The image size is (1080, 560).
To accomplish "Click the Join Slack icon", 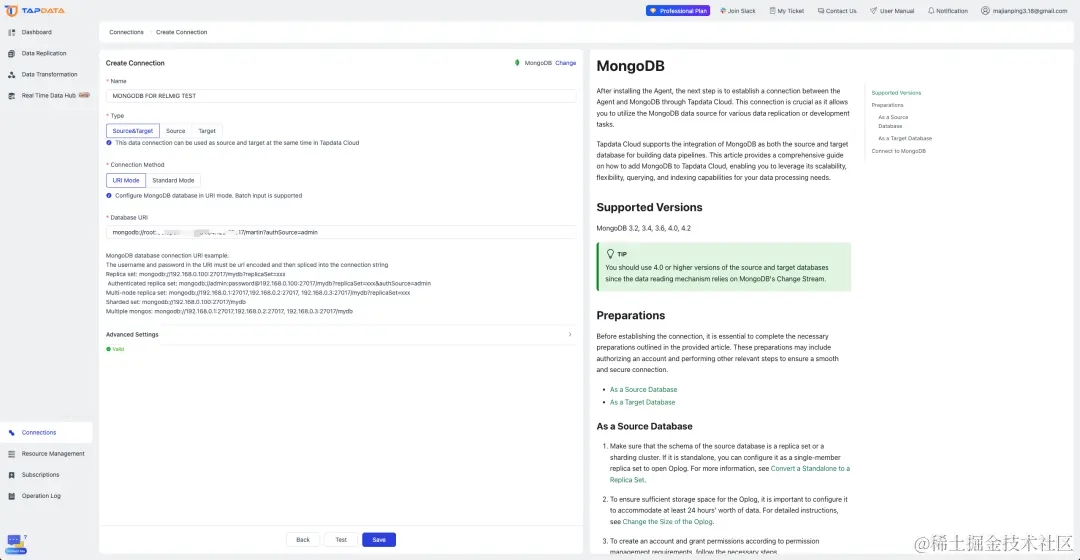I will (723, 11).
